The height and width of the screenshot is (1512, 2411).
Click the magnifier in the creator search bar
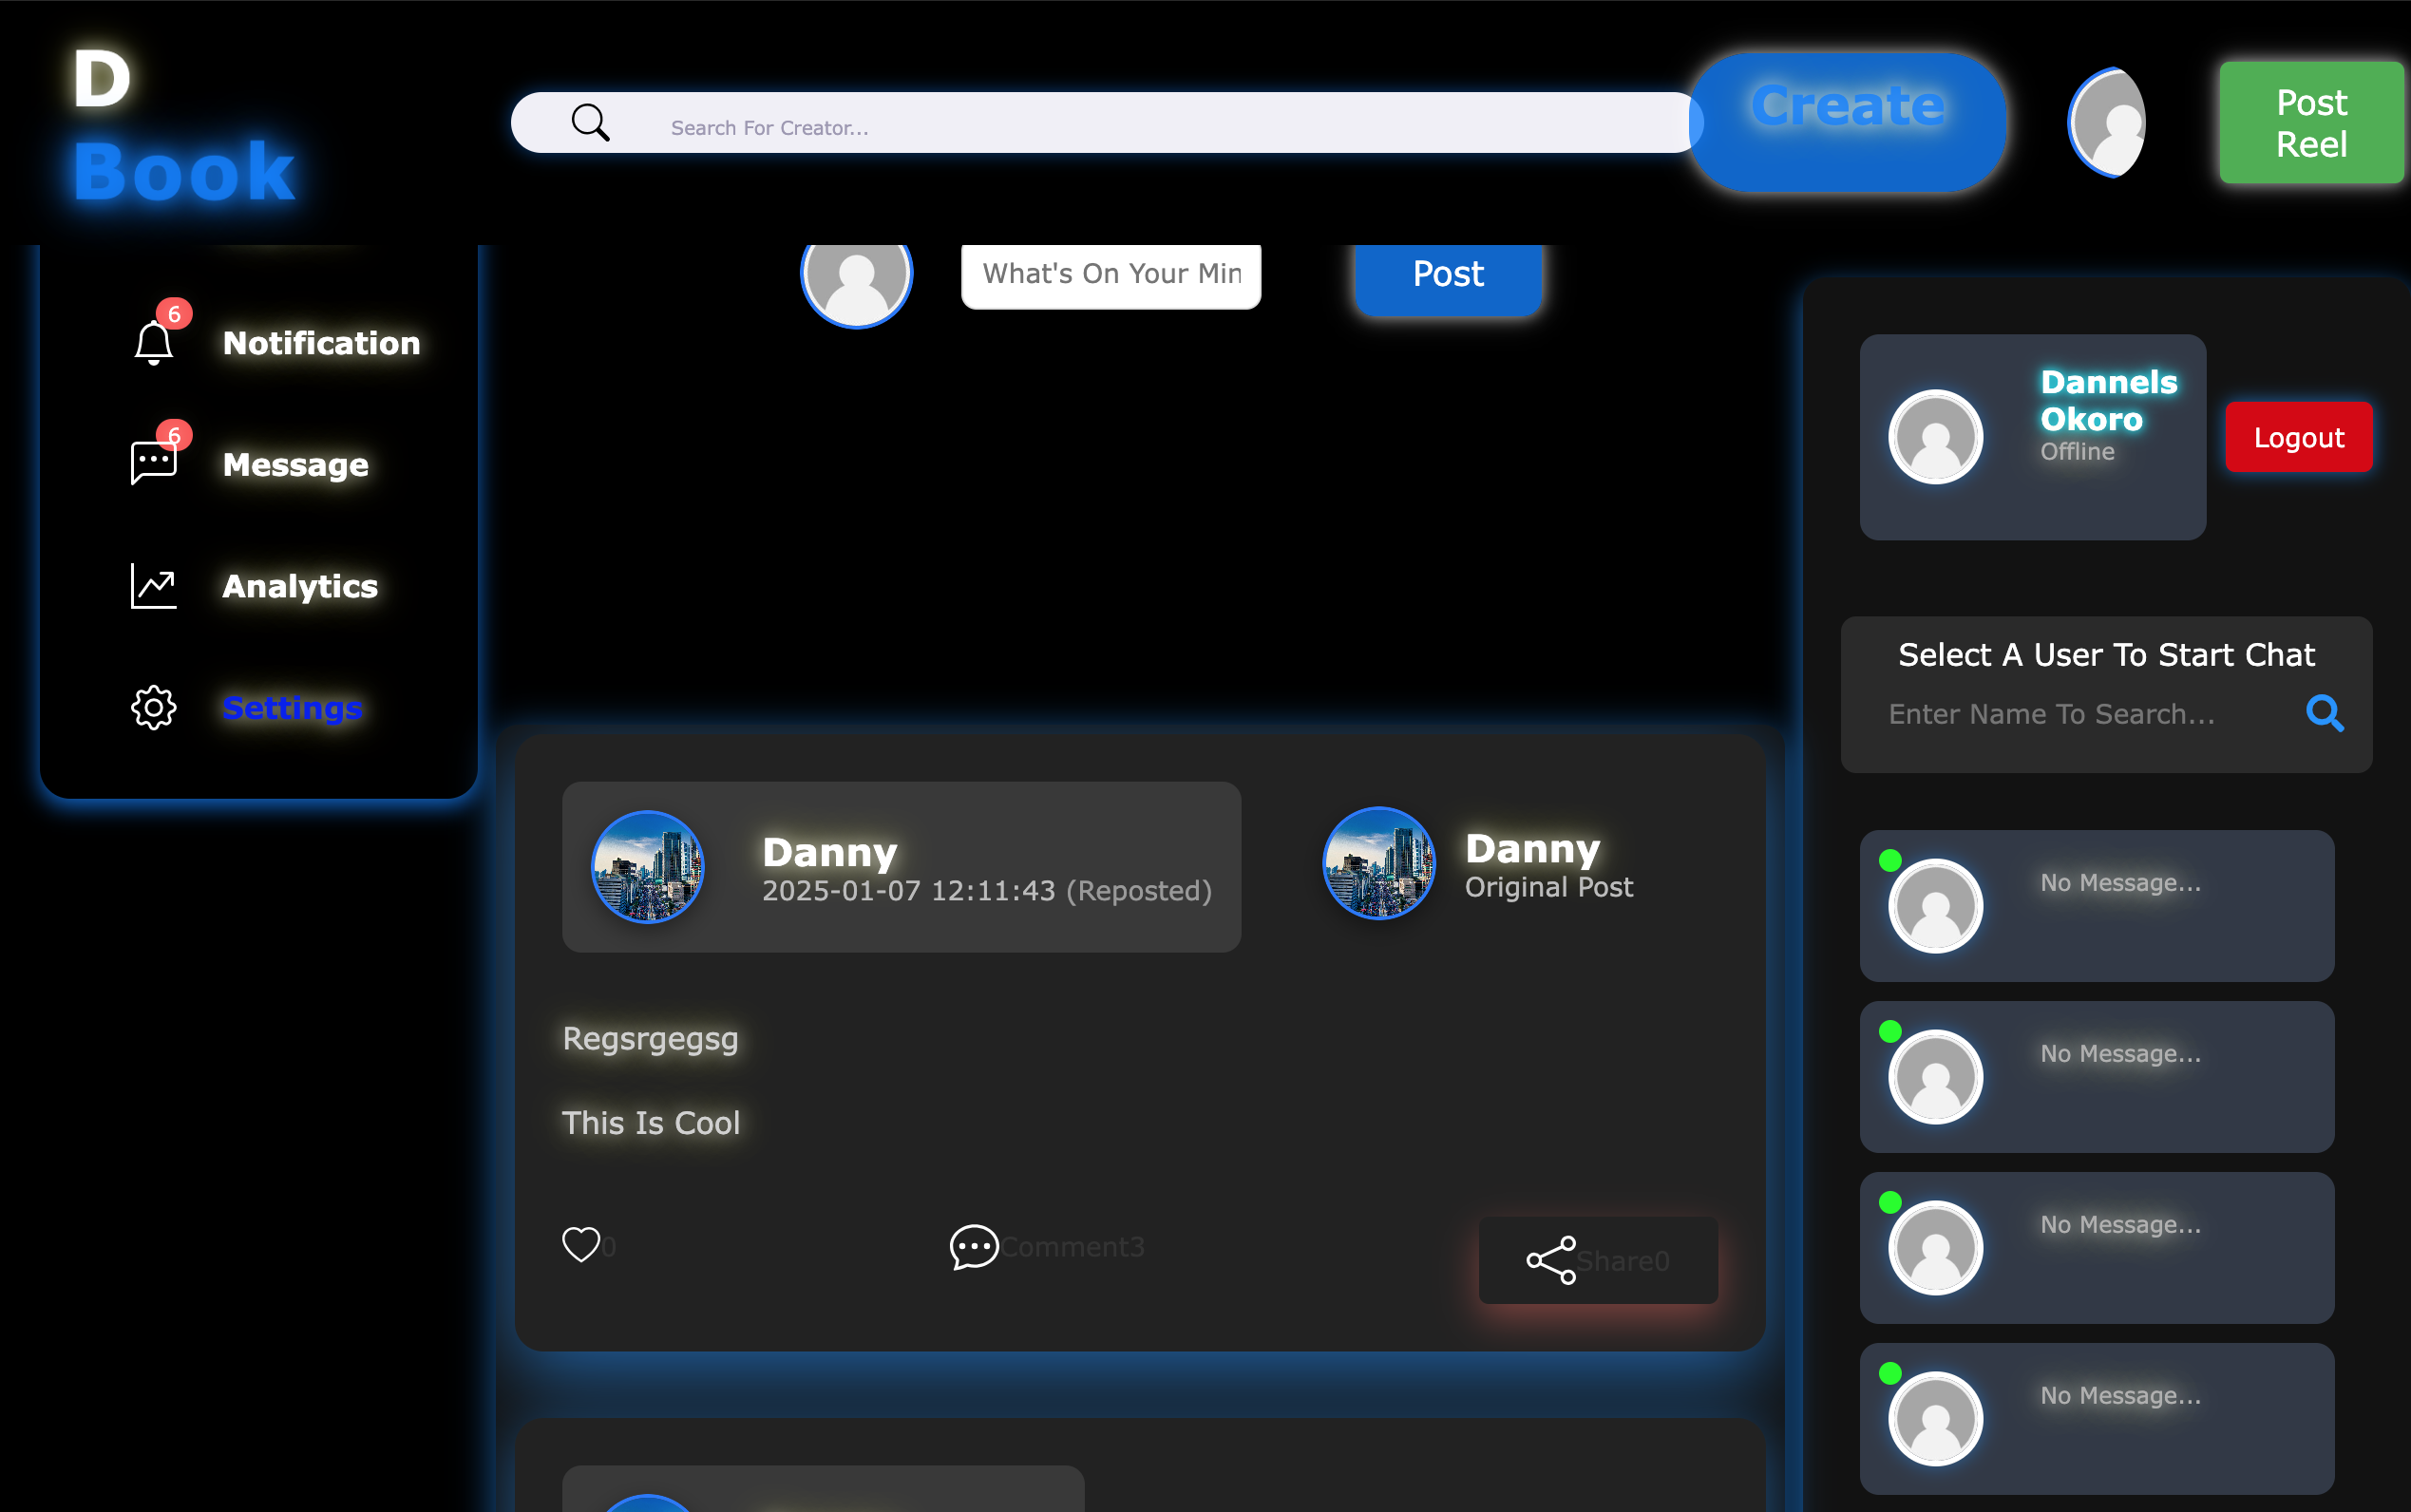(x=590, y=122)
